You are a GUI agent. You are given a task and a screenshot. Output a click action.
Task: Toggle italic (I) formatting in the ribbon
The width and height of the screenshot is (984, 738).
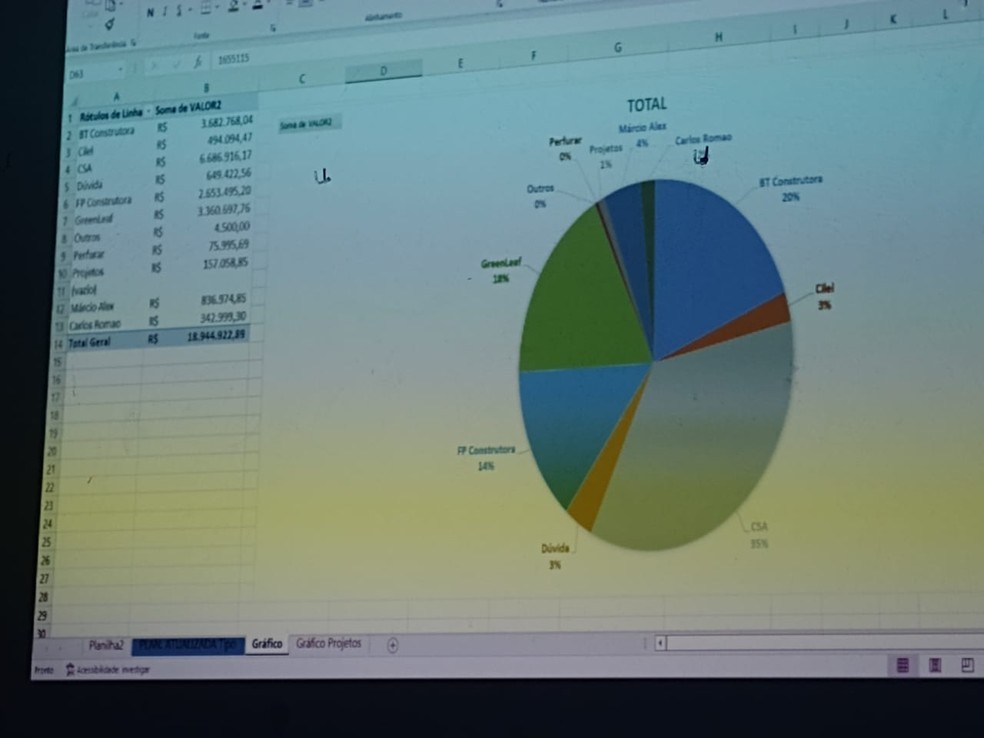pyautogui.click(x=164, y=12)
